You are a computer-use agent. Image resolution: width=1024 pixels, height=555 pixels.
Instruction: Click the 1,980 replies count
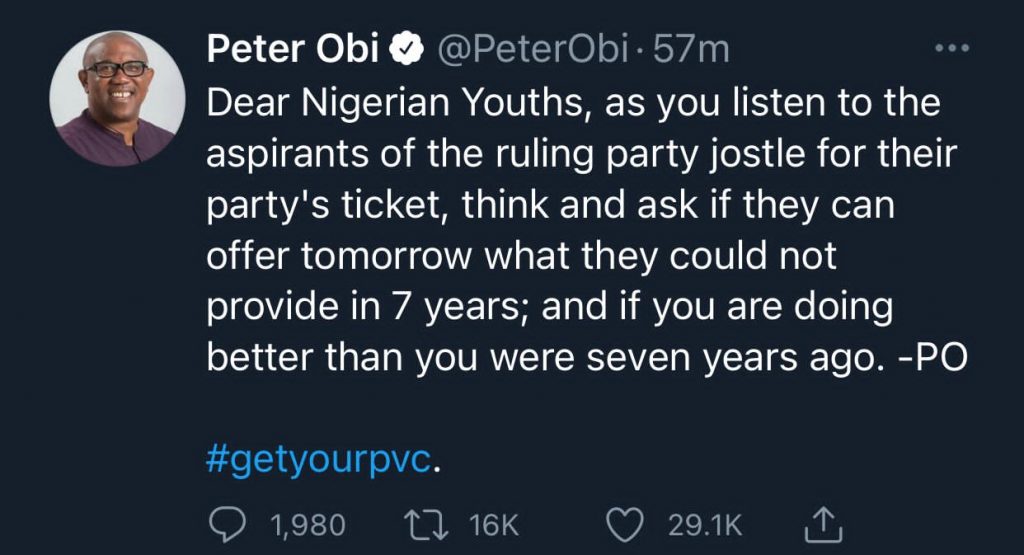tap(307, 525)
